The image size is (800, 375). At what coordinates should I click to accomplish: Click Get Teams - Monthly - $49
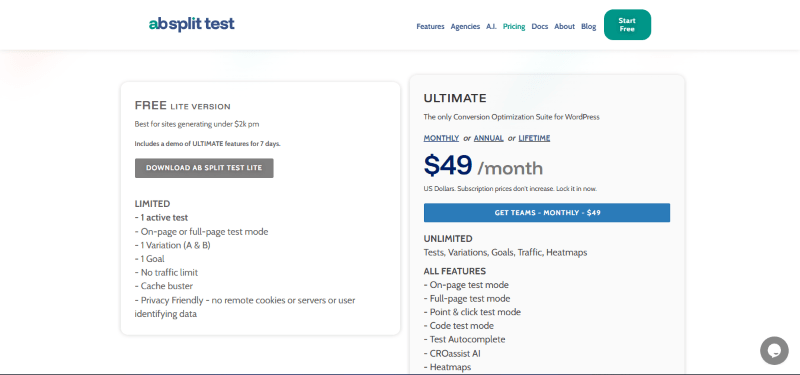pyautogui.click(x=547, y=213)
